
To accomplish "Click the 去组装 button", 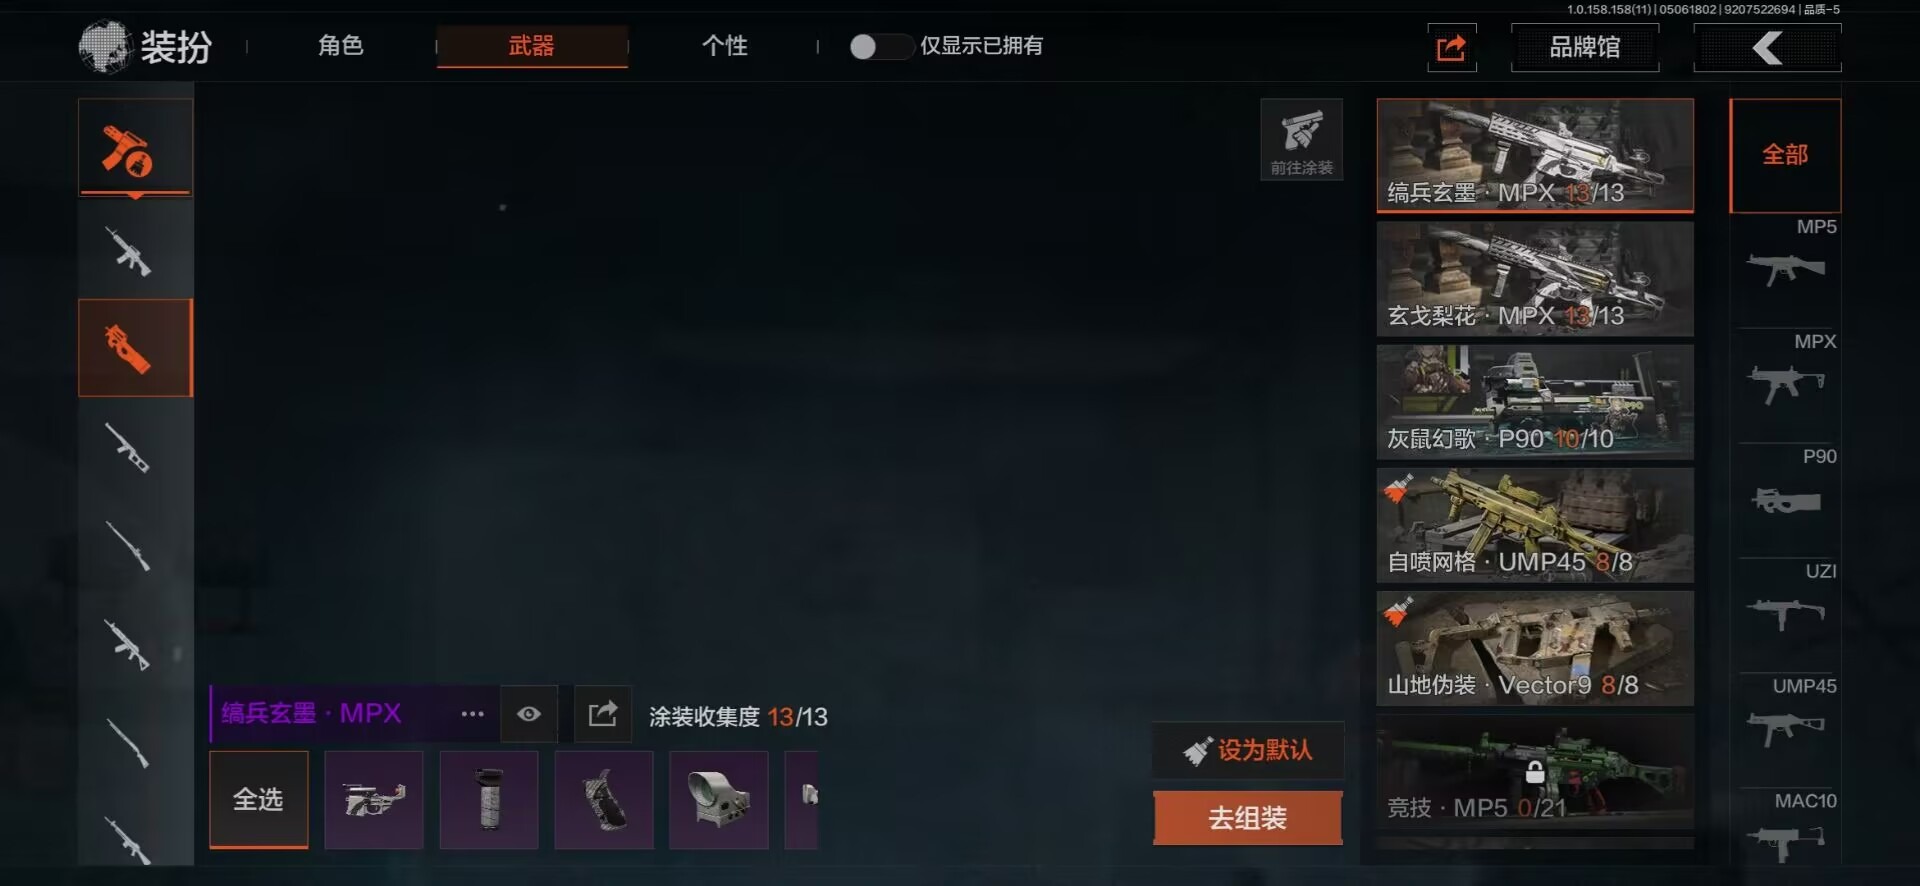I will tap(1247, 818).
